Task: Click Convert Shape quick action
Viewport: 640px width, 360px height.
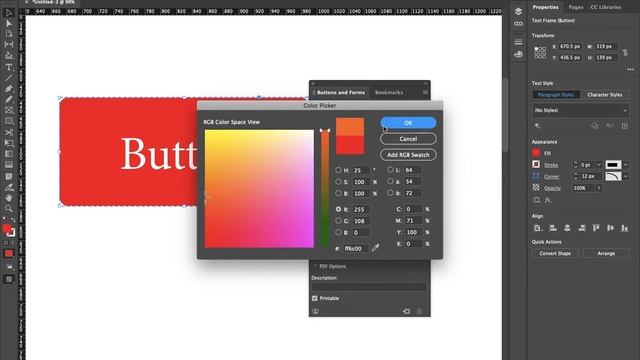Action: click(555, 253)
